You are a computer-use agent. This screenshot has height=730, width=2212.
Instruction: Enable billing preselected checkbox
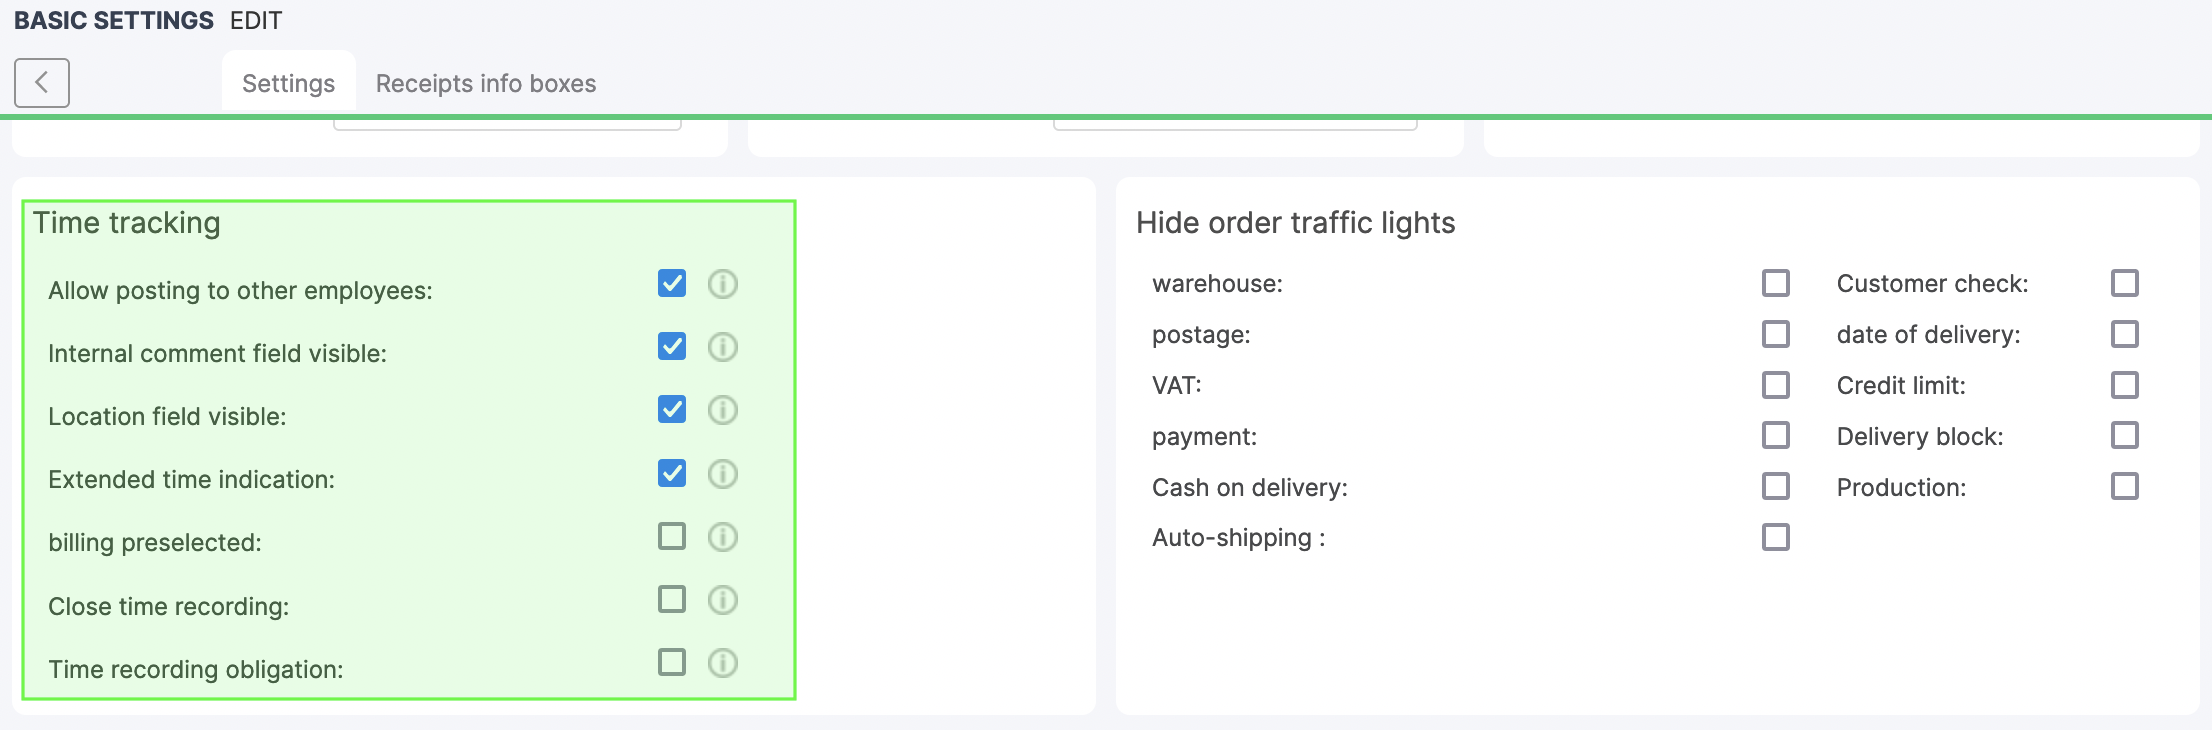click(672, 536)
